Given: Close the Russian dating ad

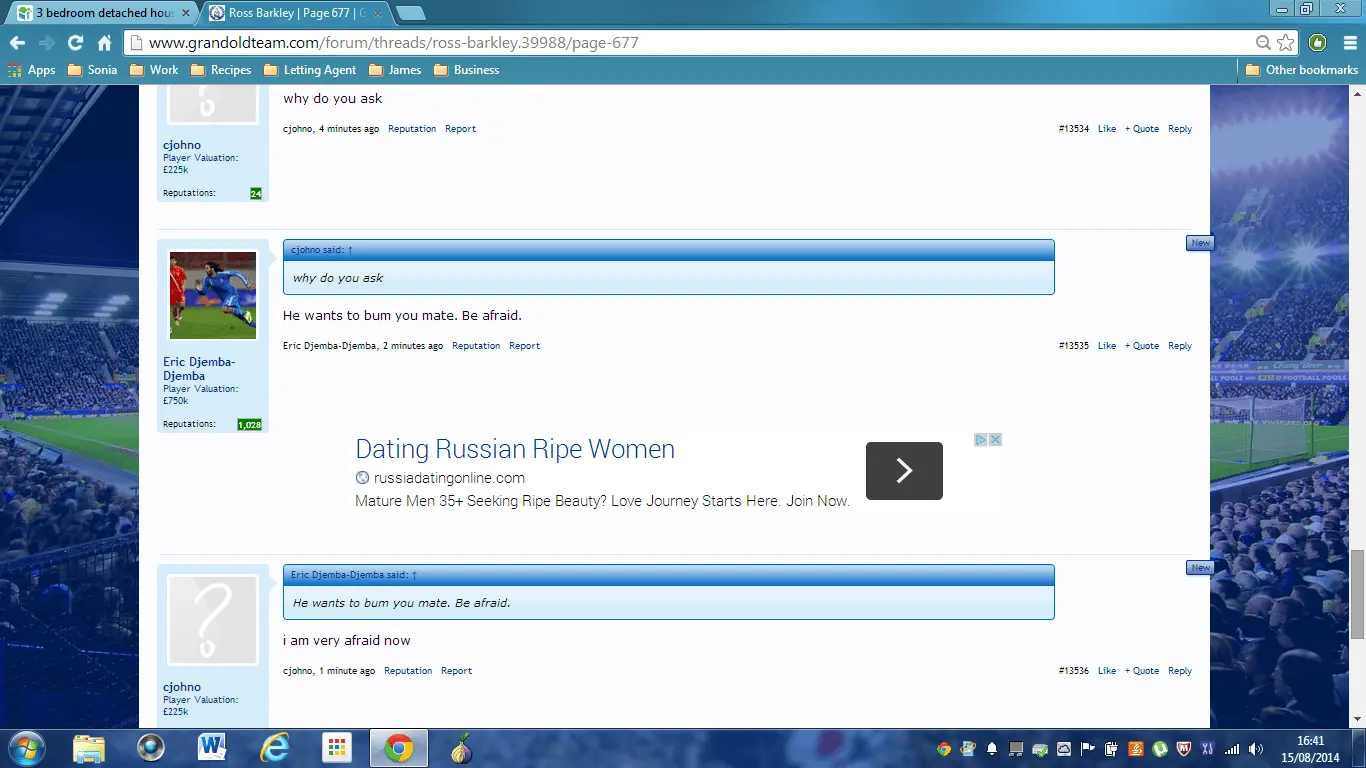Looking at the screenshot, I should tap(995, 440).
